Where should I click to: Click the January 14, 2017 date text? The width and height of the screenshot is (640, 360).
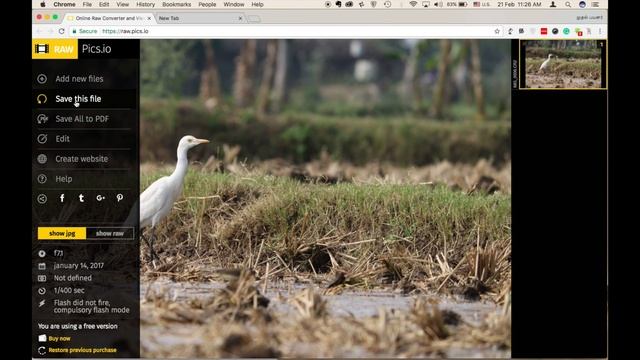tap(79, 266)
